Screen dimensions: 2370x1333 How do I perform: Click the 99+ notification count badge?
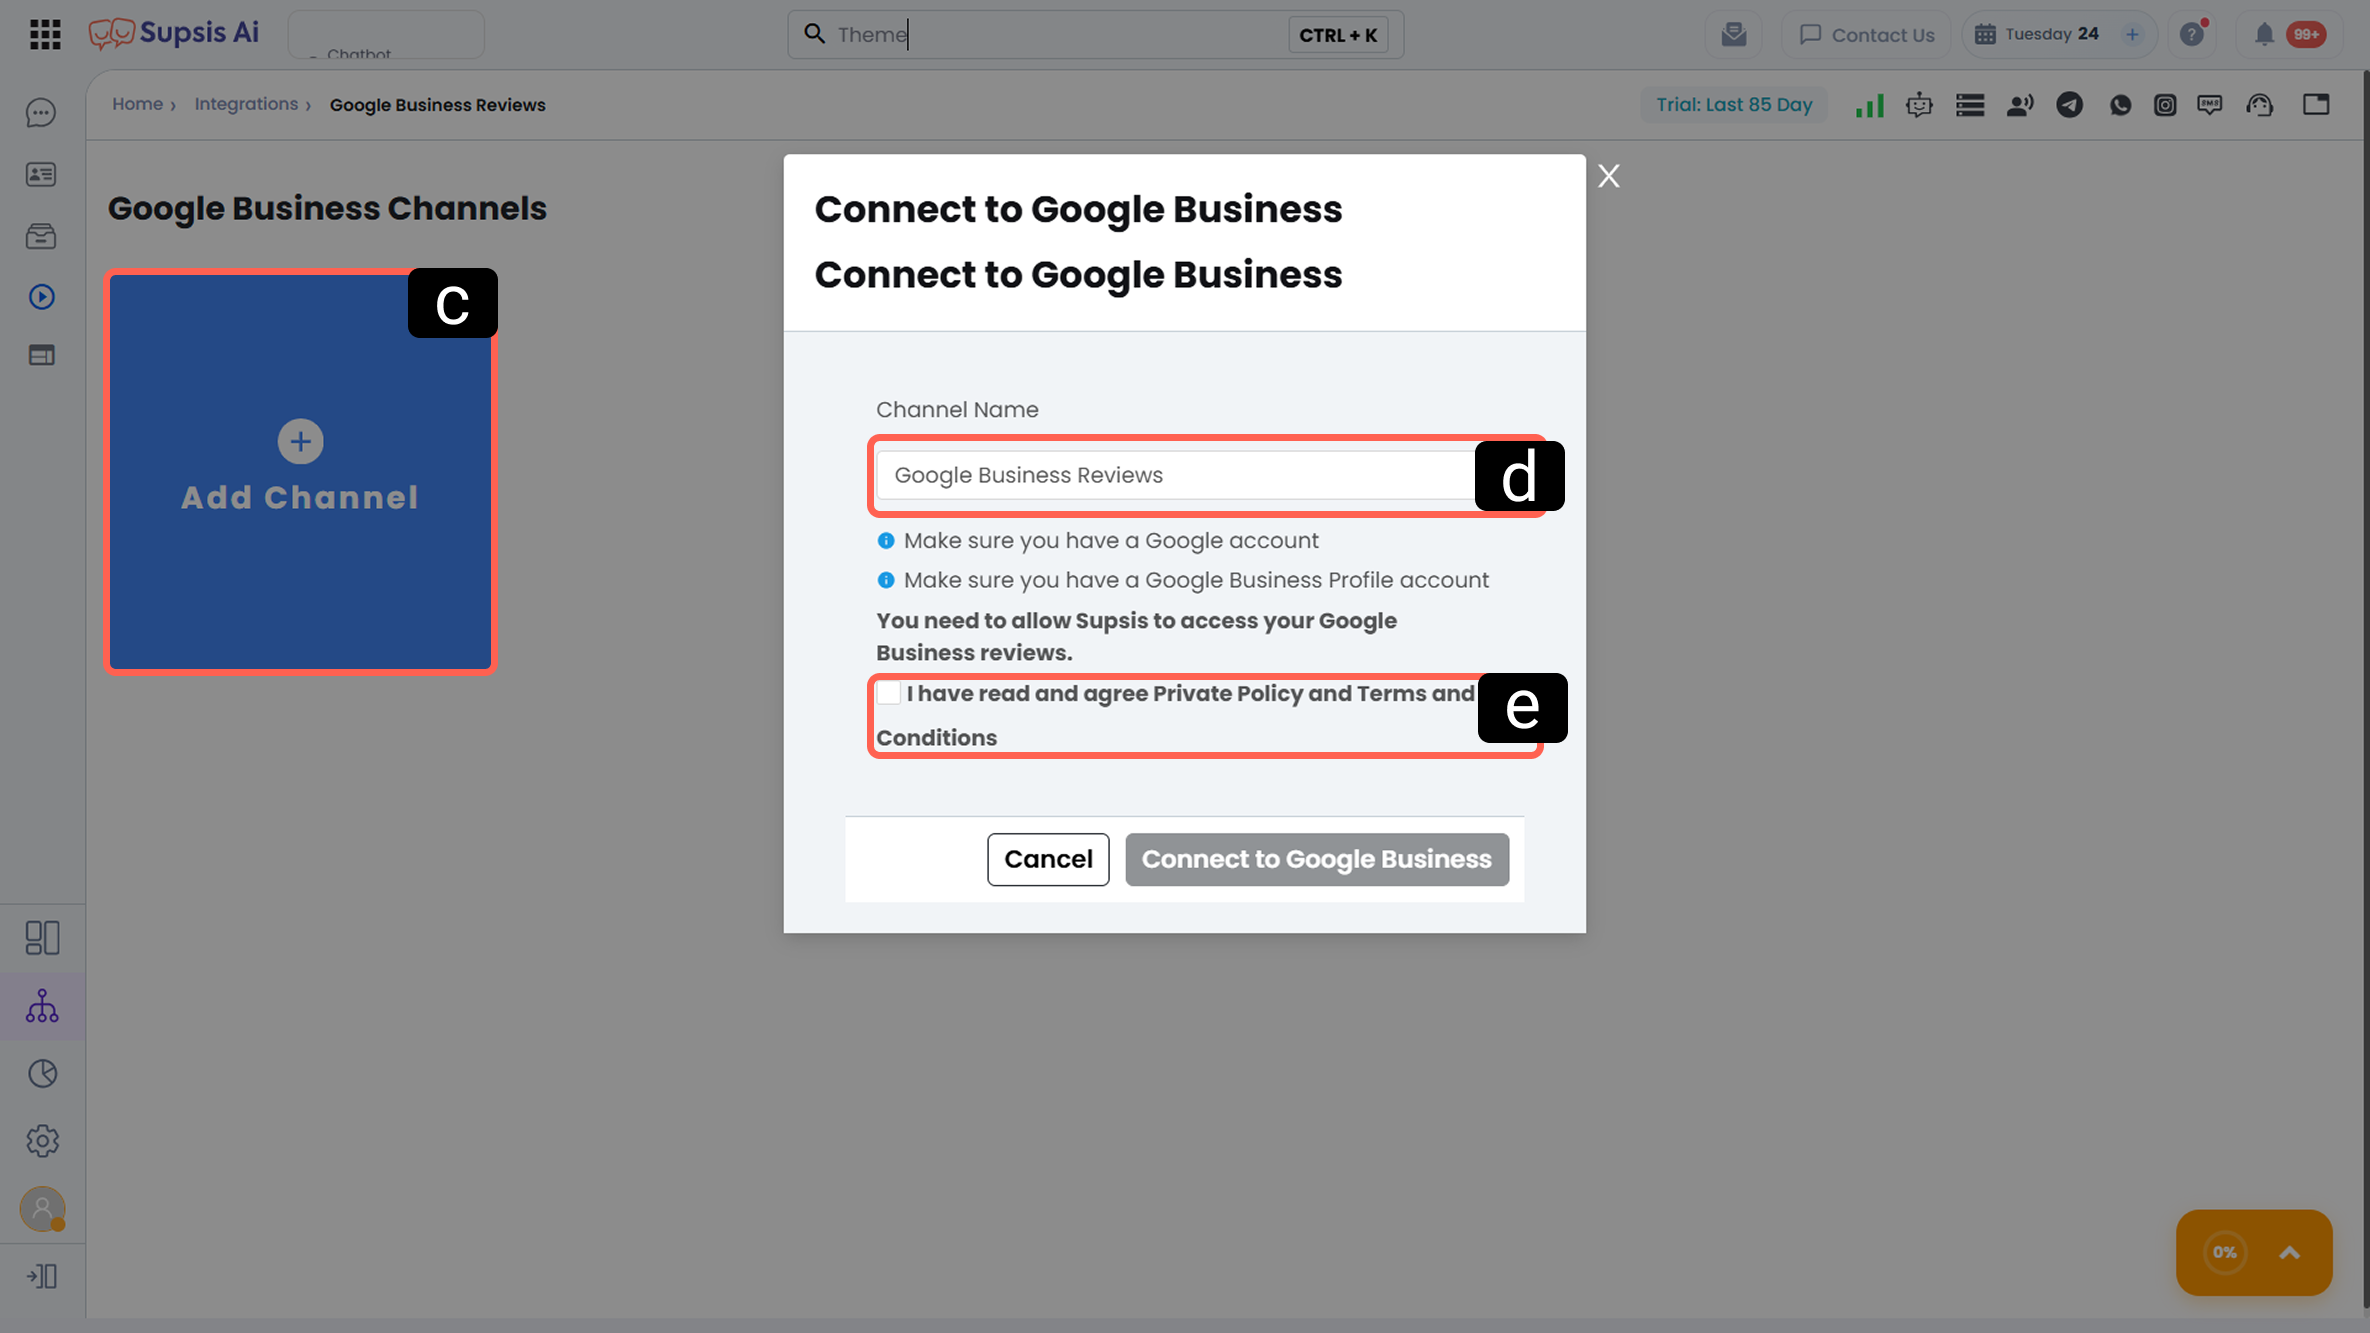pyautogui.click(x=2307, y=35)
